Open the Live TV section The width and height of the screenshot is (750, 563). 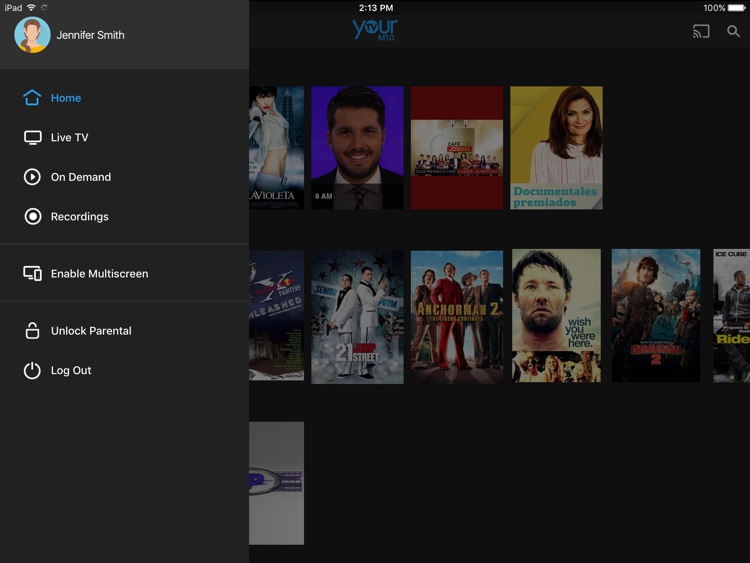click(124, 138)
